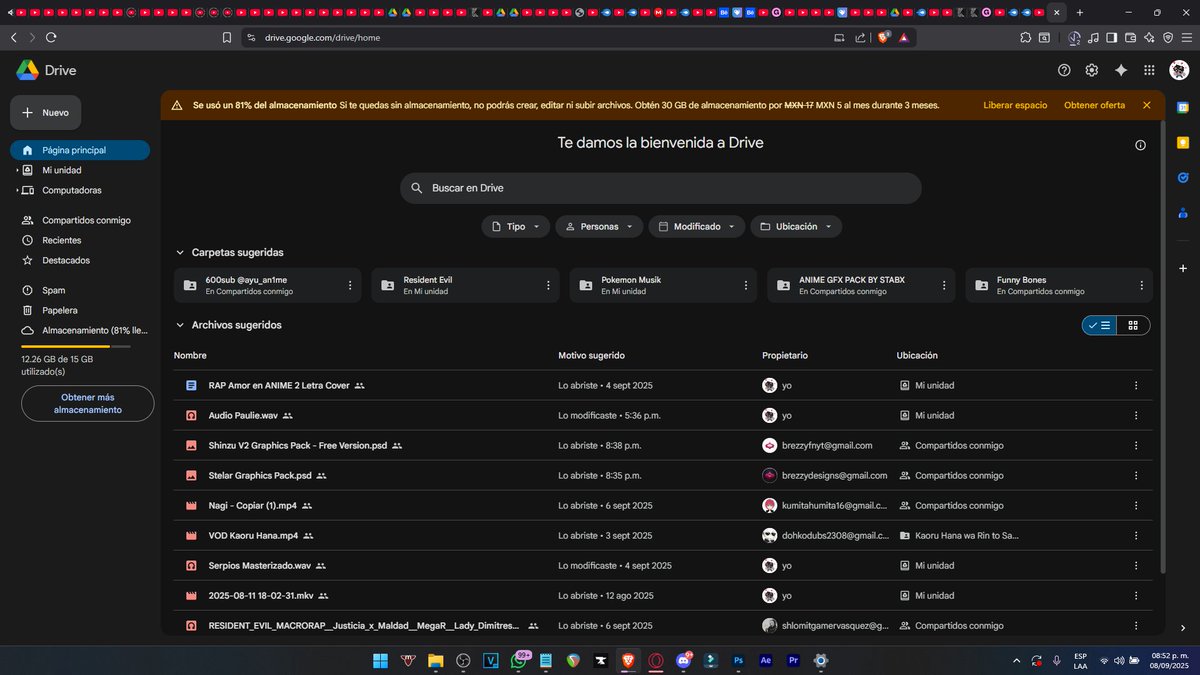Open Papelera in sidebar

click(x=80, y=310)
